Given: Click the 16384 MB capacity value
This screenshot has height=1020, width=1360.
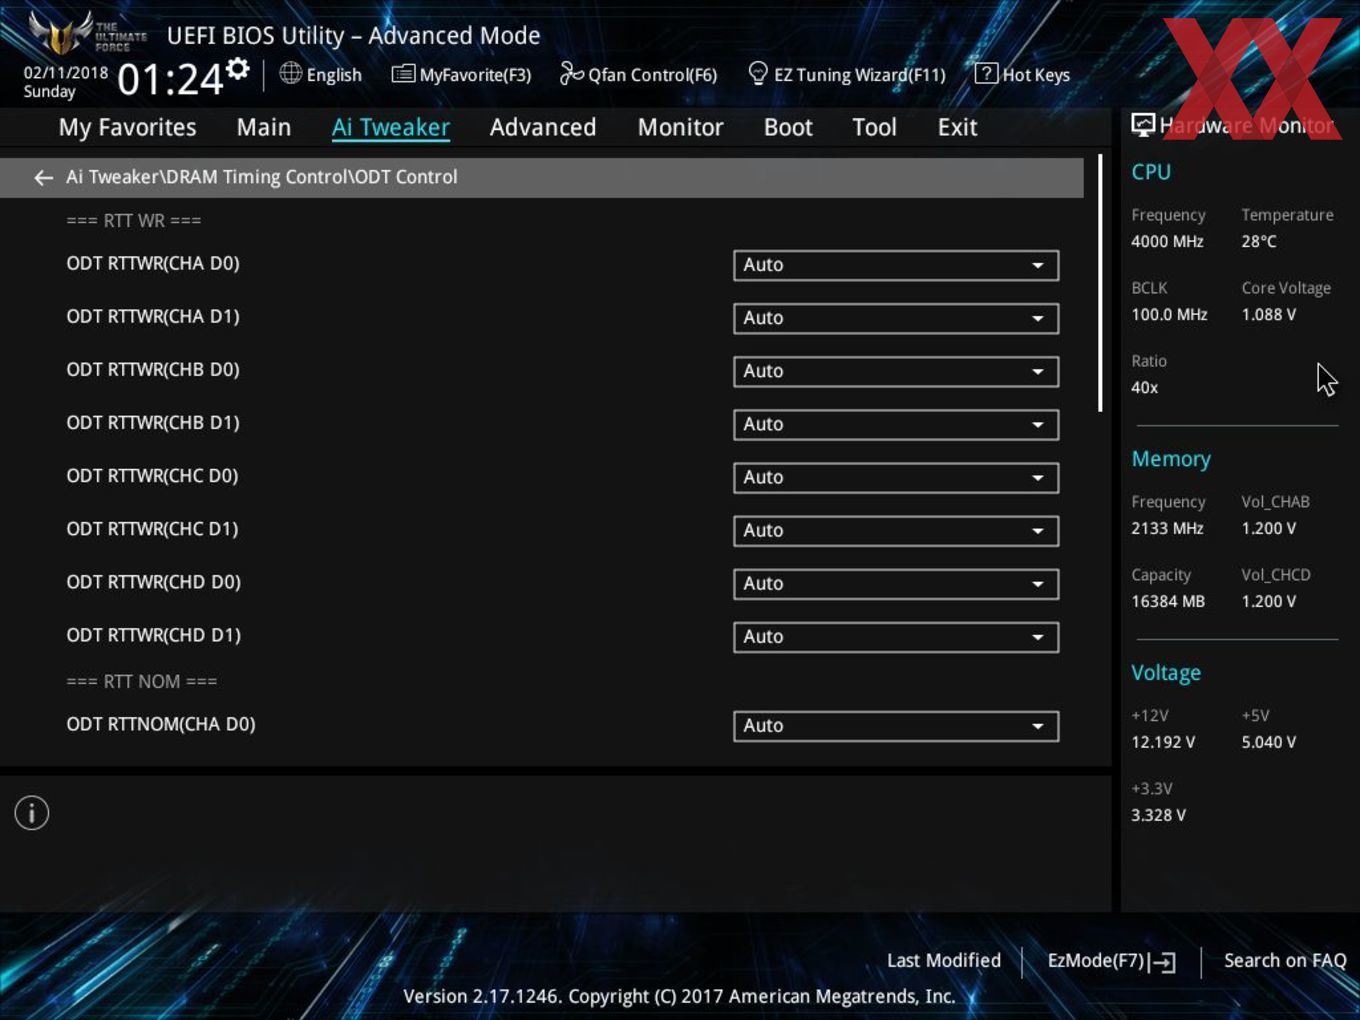Looking at the screenshot, I should coord(1168,601).
